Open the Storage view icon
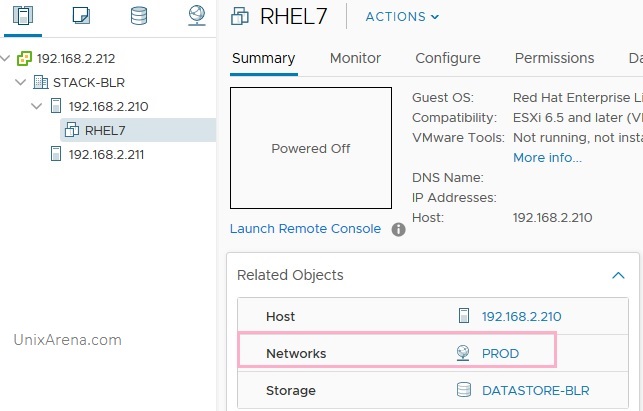The width and height of the screenshot is (643, 411). [139, 16]
